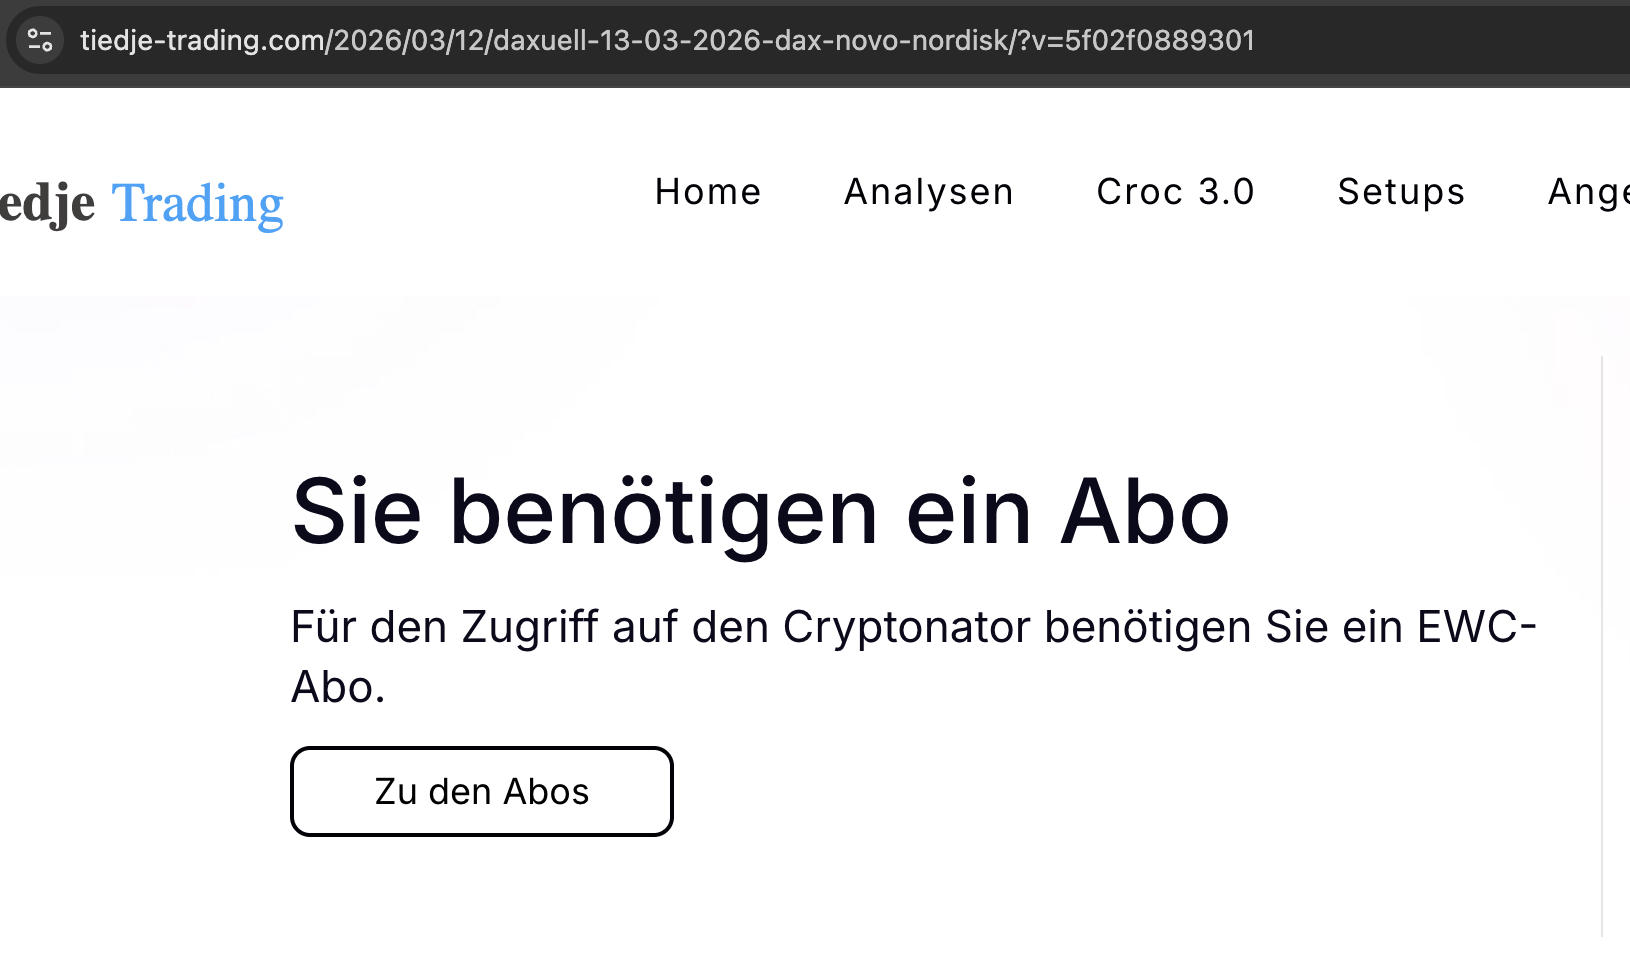Image resolution: width=1630 pixels, height=978 pixels.
Task: Click the cut-off 'Ange' navigation item
Action: tap(1588, 191)
